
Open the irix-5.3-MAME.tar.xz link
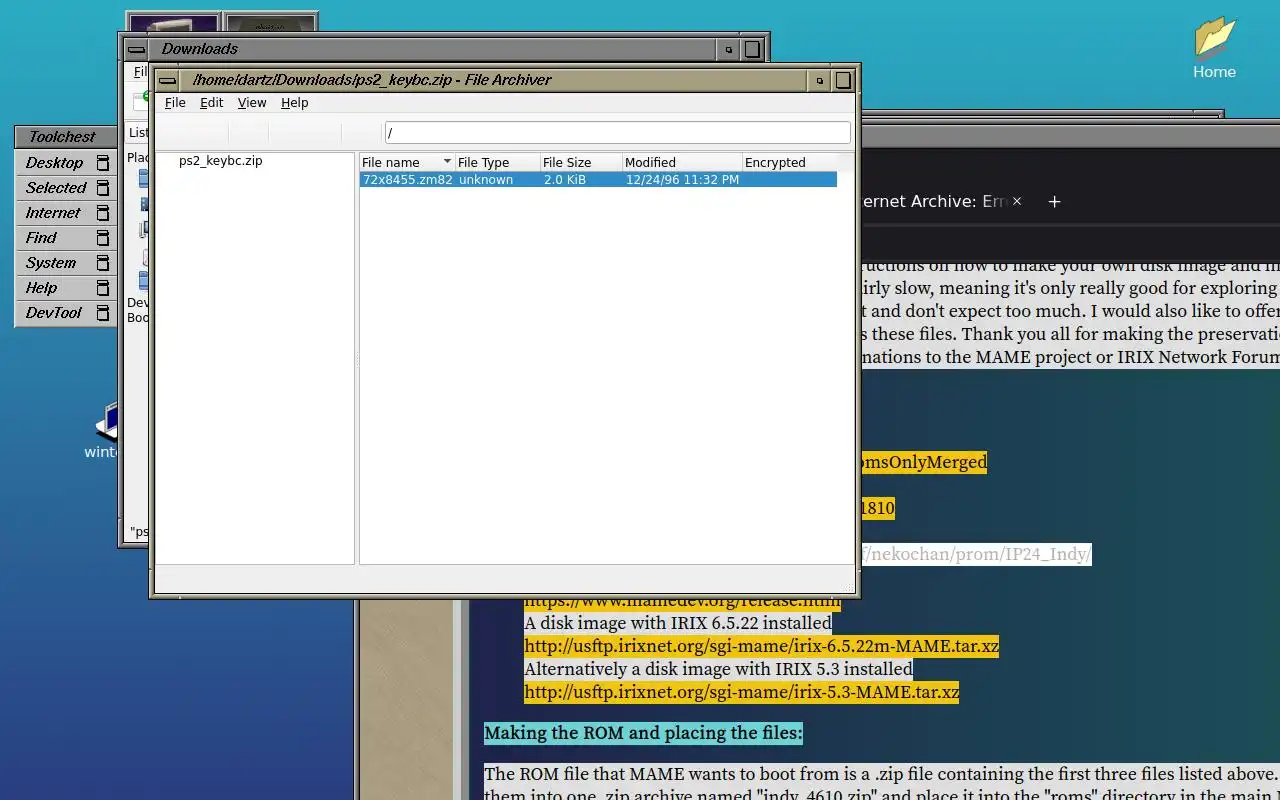(x=741, y=692)
